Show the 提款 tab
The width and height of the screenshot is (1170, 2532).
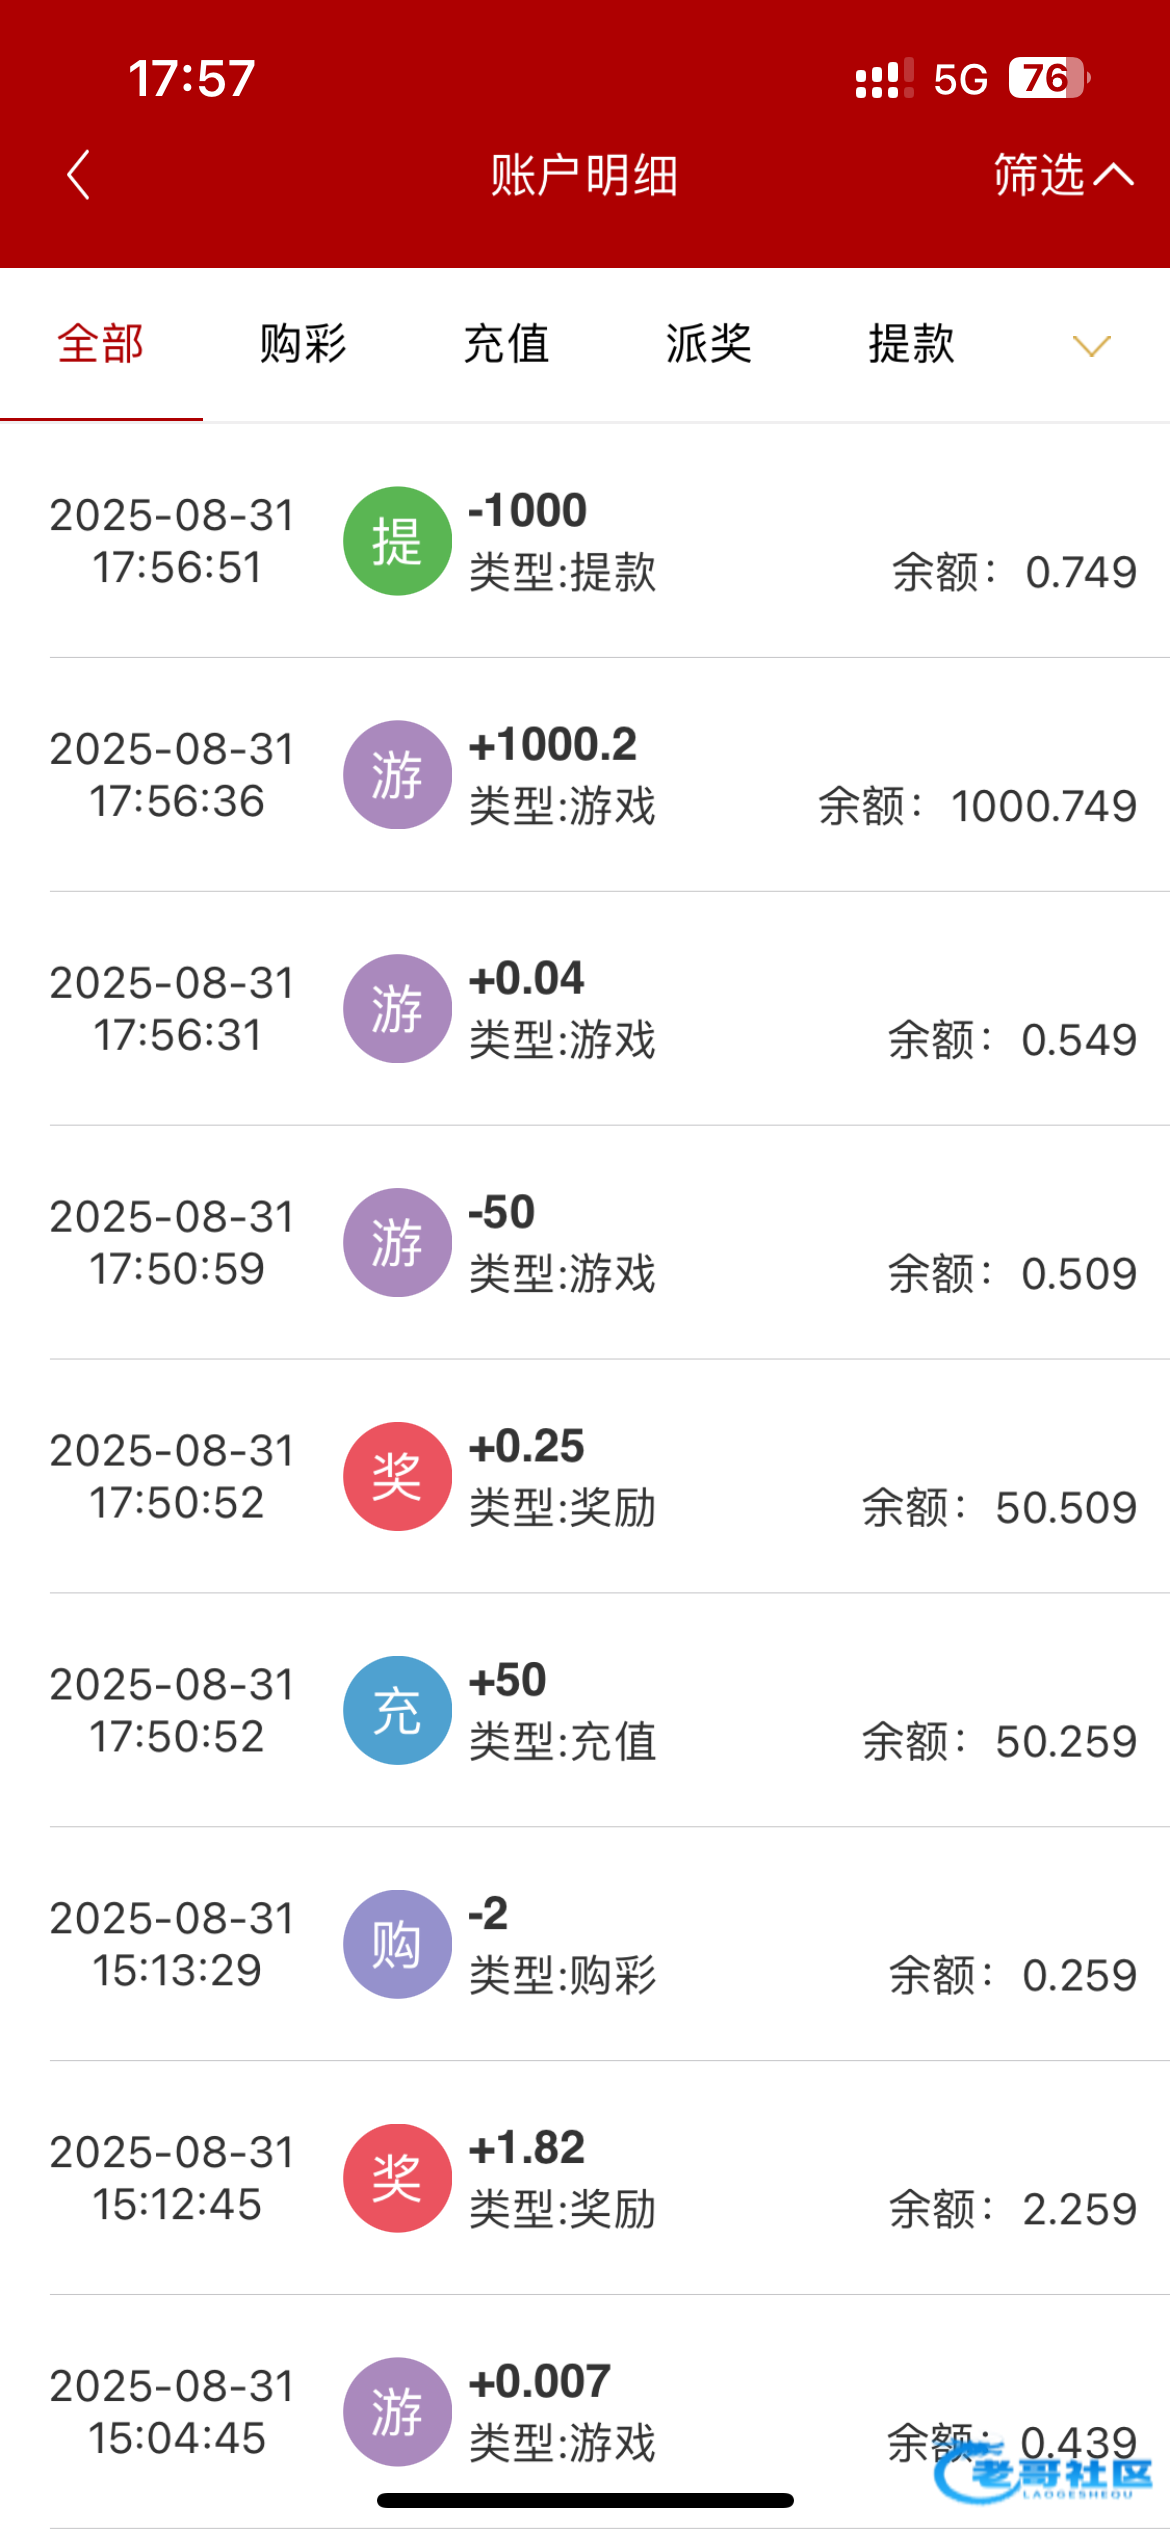click(911, 344)
